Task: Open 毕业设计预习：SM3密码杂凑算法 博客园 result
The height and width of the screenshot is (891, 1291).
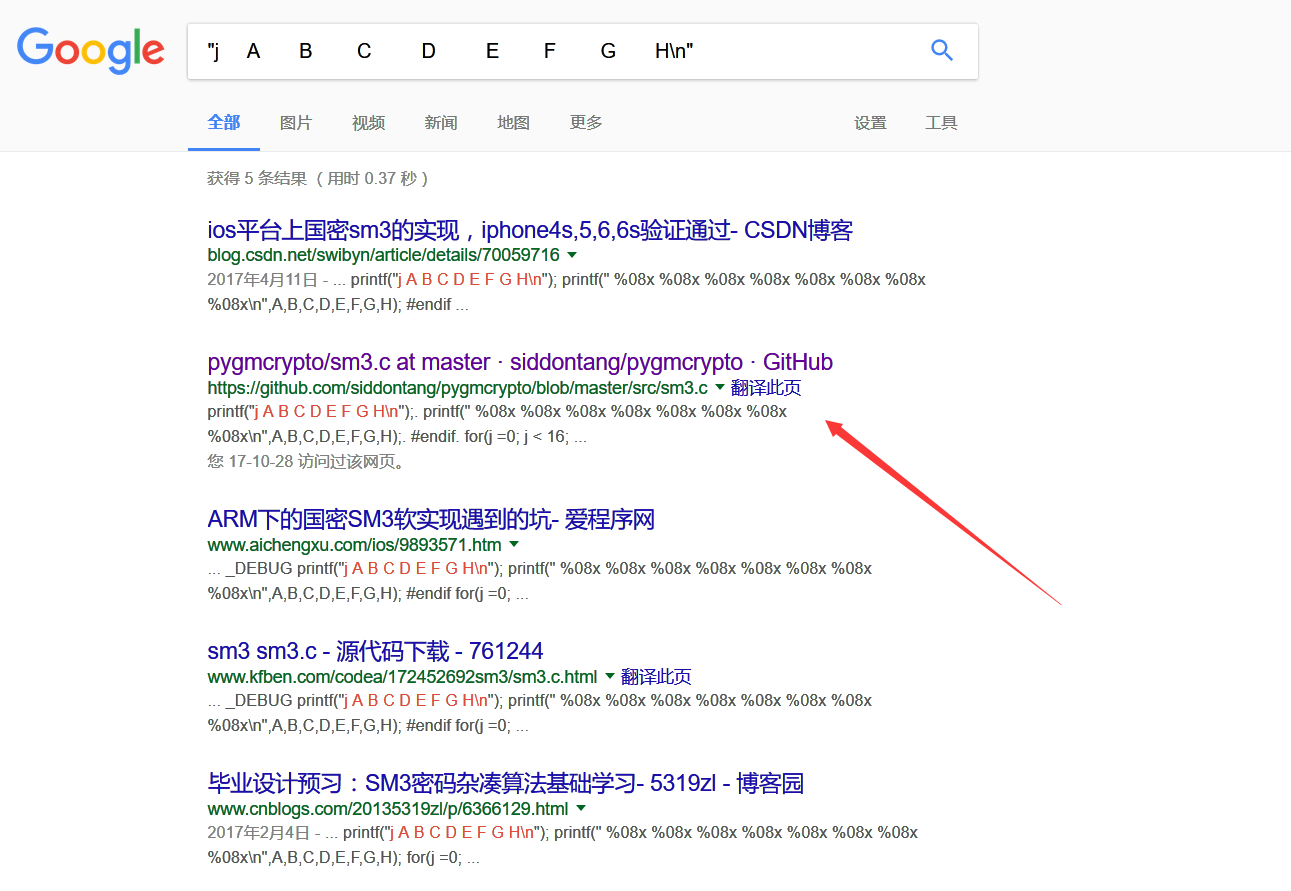Action: pyautogui.click(x=505, y=783)
